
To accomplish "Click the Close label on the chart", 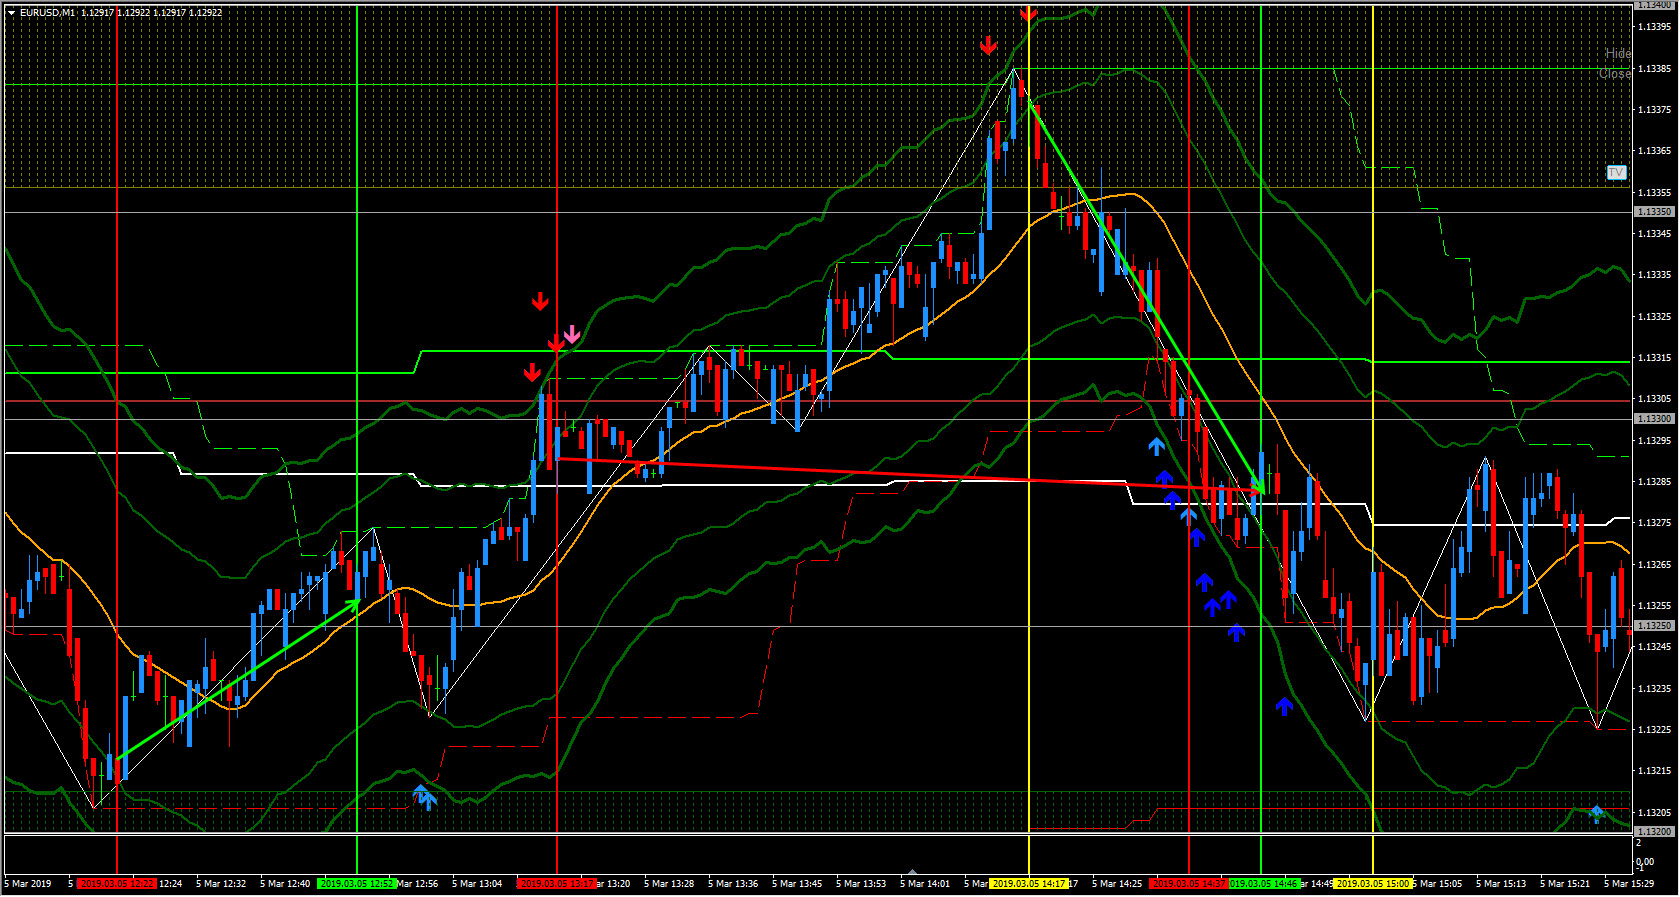I will point(1614,73).
